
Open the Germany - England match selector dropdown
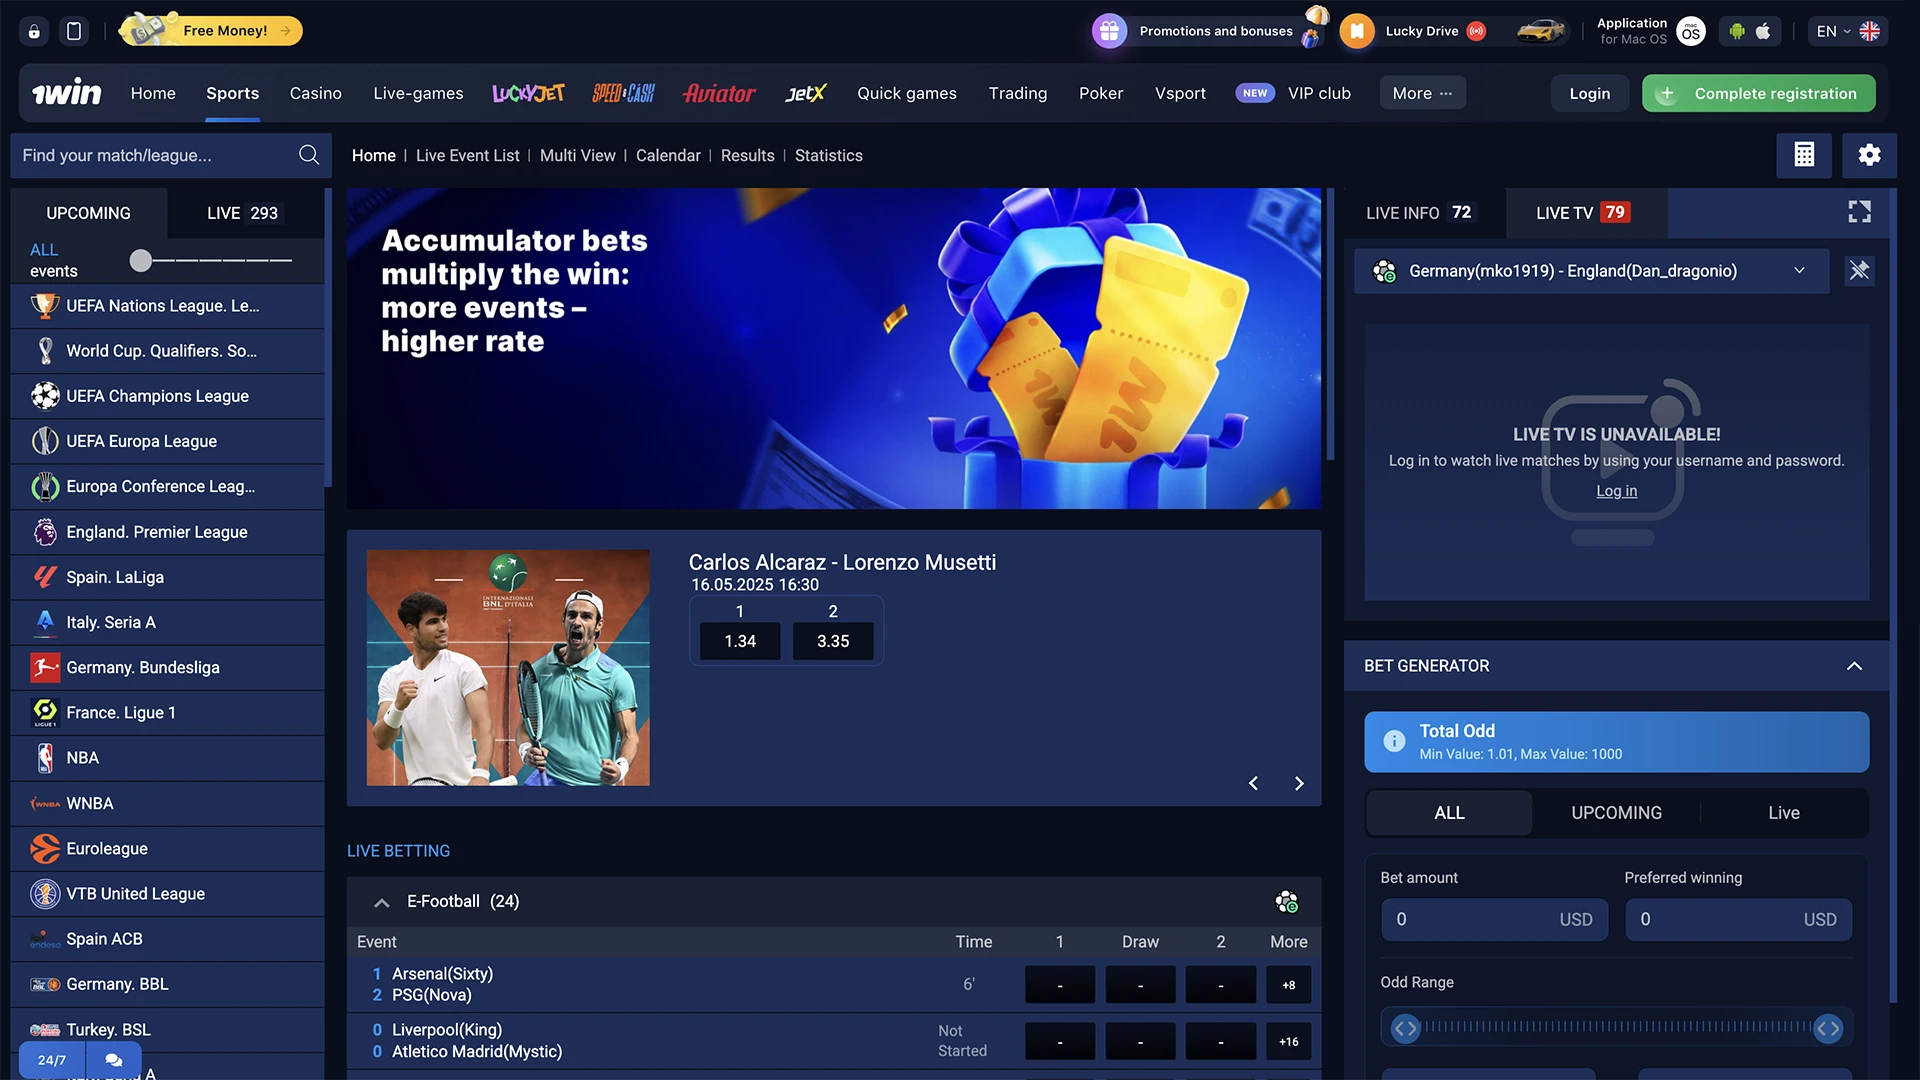pos(1591,271)
